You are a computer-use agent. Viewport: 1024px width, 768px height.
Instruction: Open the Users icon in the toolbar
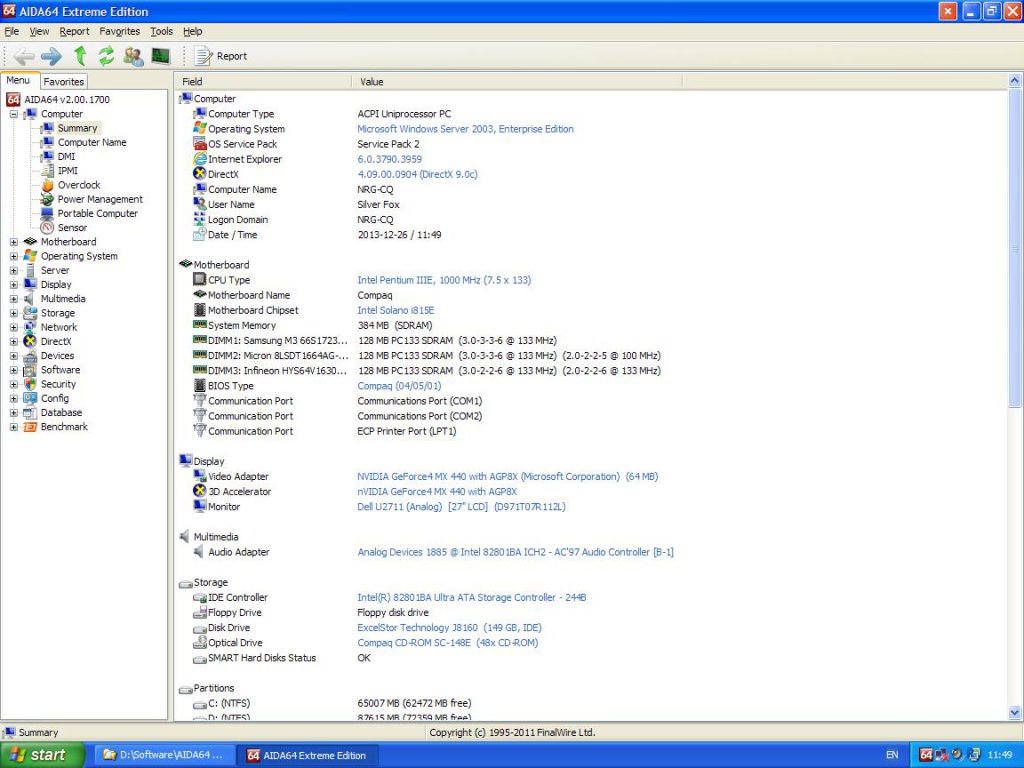click(x=133, y=56)
